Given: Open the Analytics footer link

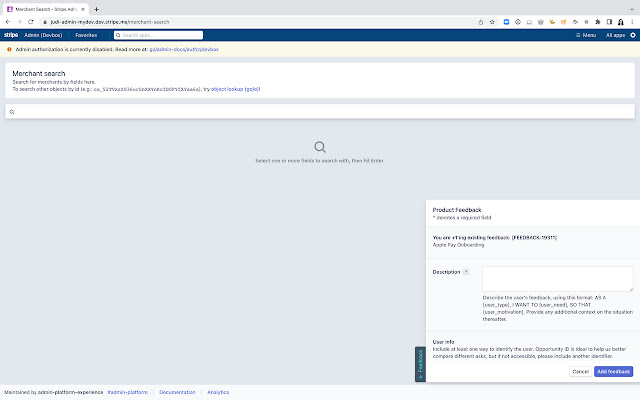Looking at the screenshot, I should 218,392.
